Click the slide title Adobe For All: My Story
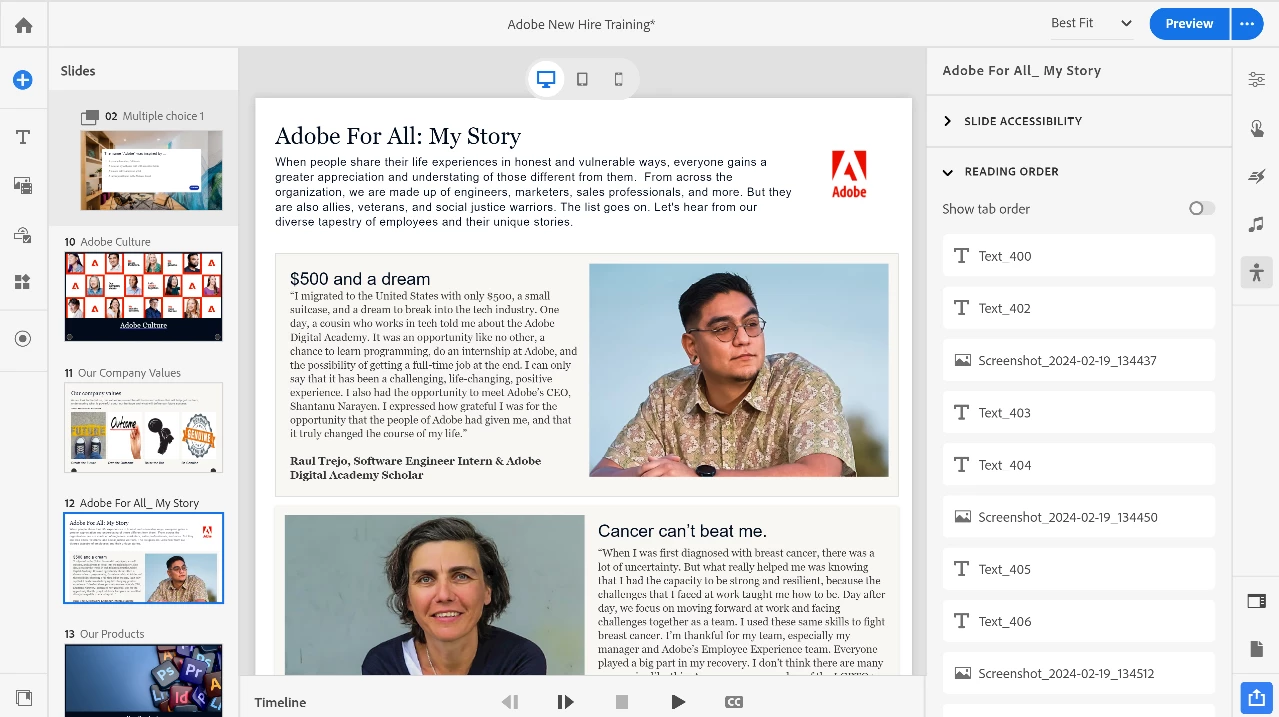 pyautogui.click(x=398, y=136)
